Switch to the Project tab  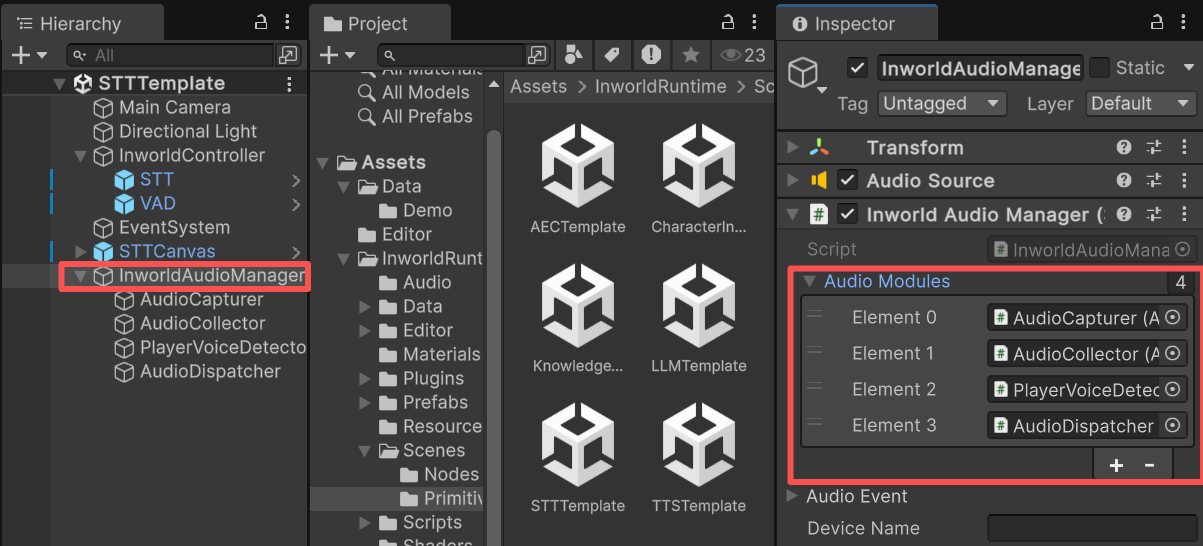pyautogui.click(x=379, y=23)
